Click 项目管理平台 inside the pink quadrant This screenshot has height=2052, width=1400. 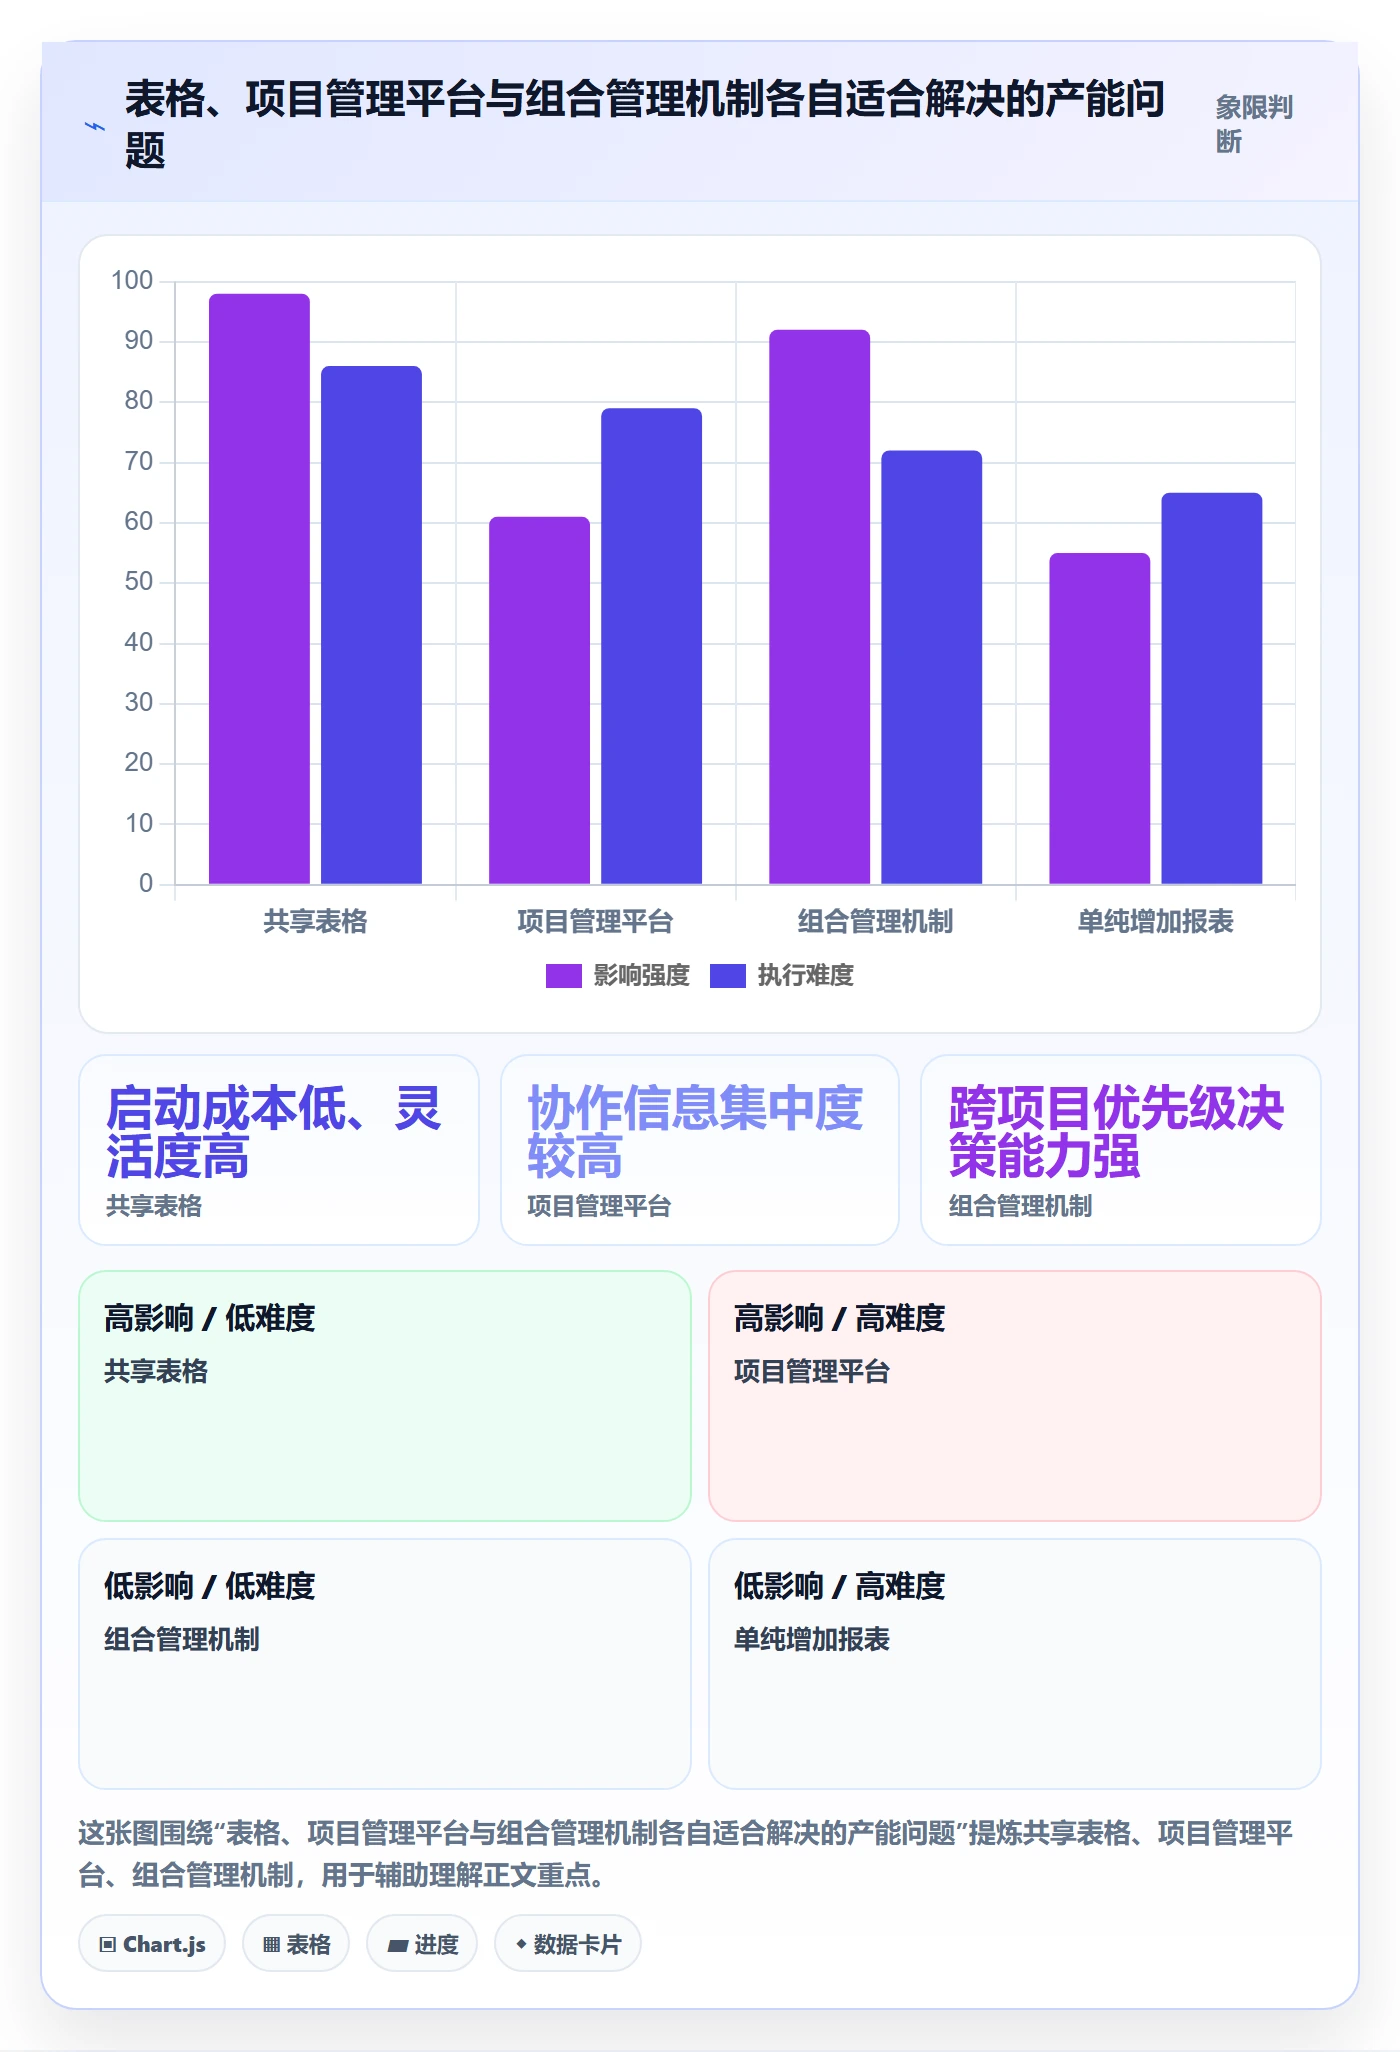[x=812, y=1371]
